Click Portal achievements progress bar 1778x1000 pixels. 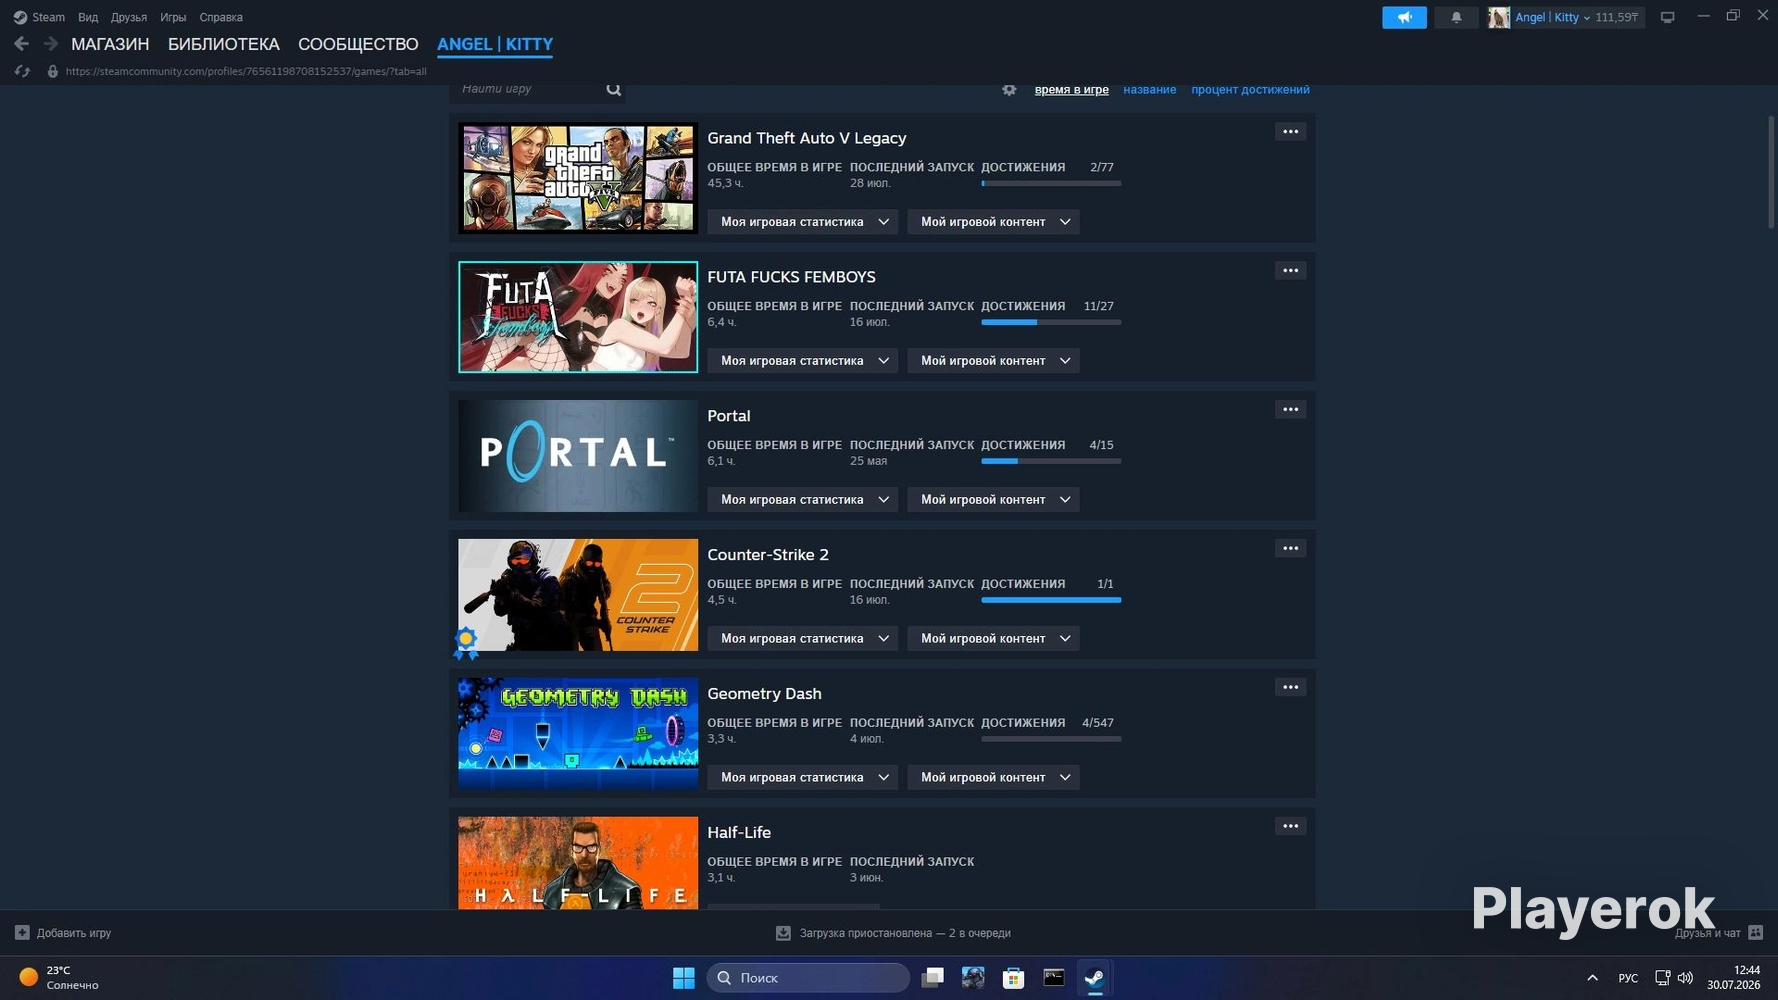(1051, 462)
